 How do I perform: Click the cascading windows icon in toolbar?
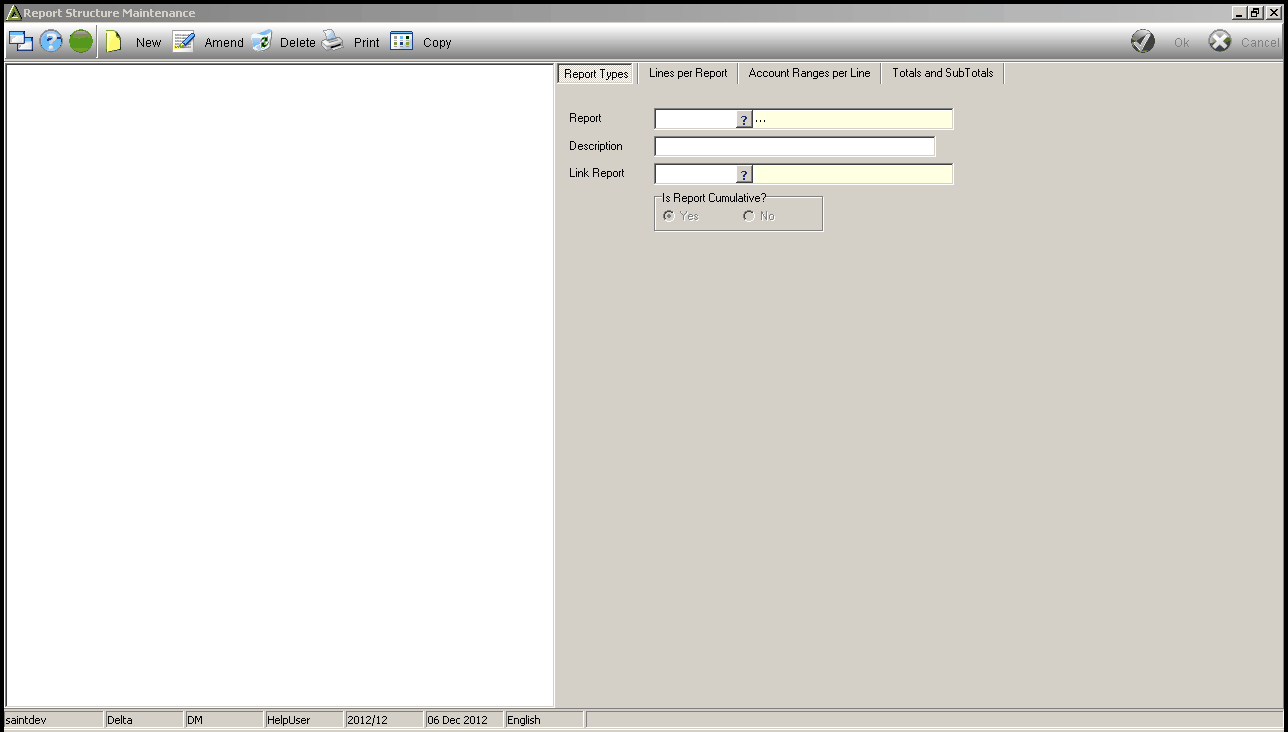tap(21, 42)
